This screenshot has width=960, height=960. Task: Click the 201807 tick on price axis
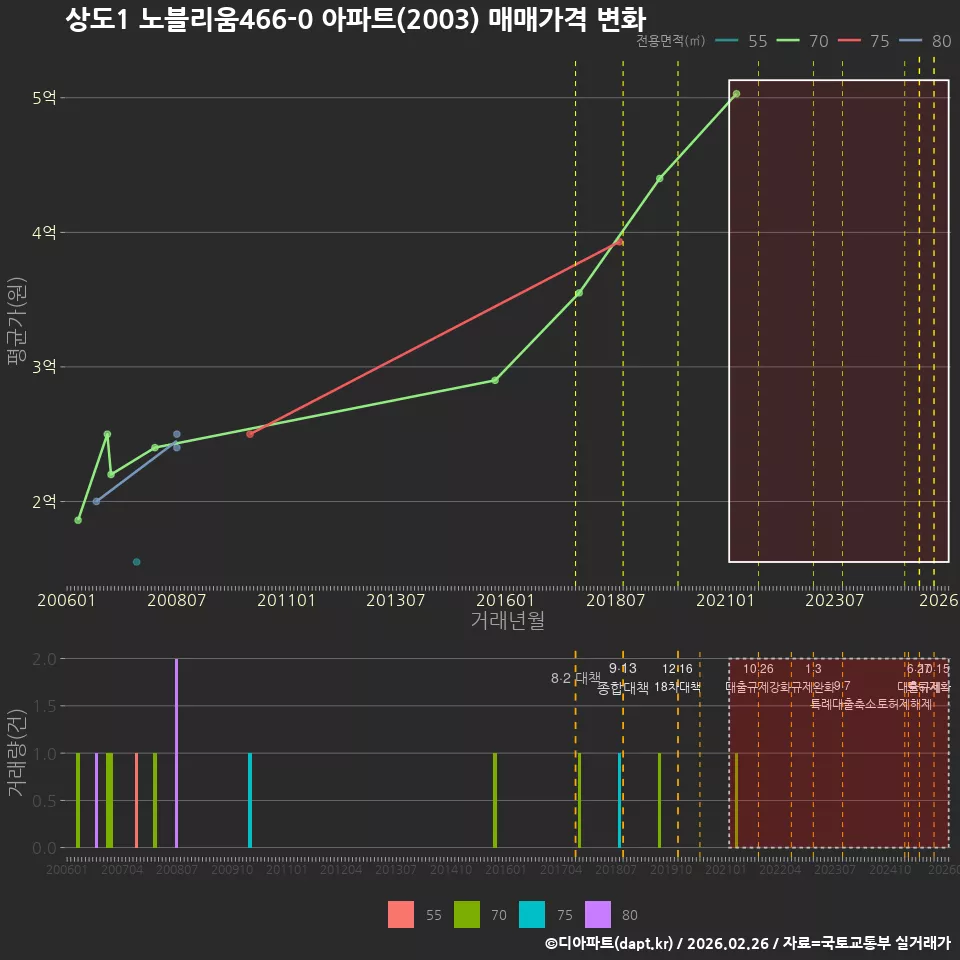615,600
